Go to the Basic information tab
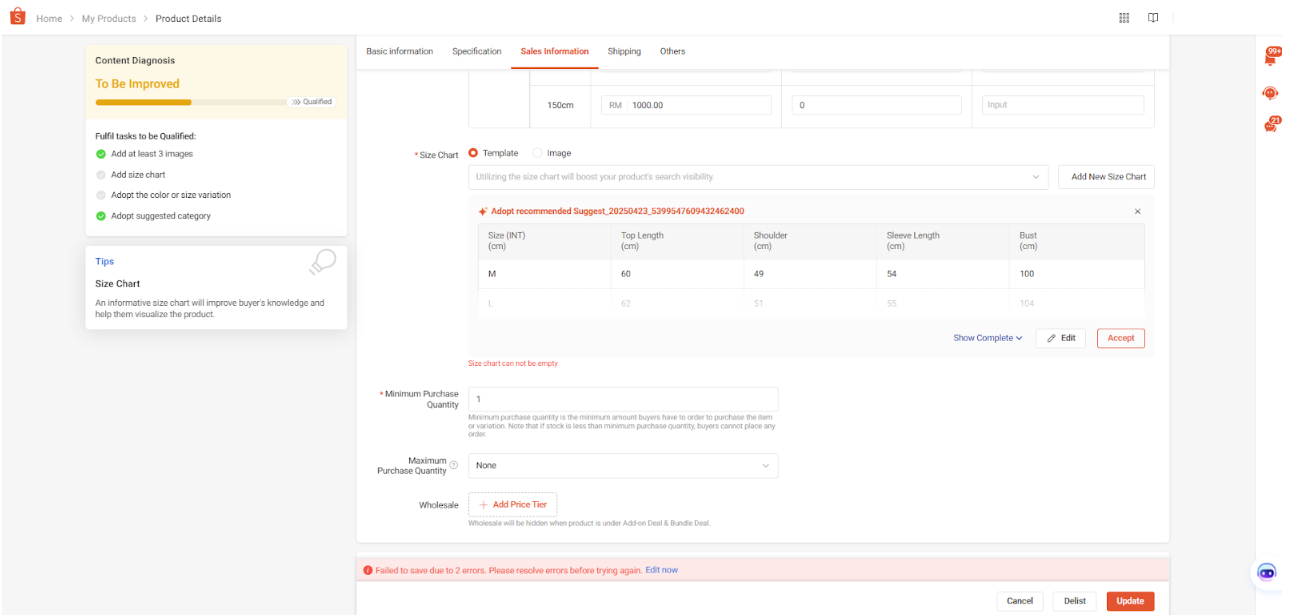 [x=399, y=51]
